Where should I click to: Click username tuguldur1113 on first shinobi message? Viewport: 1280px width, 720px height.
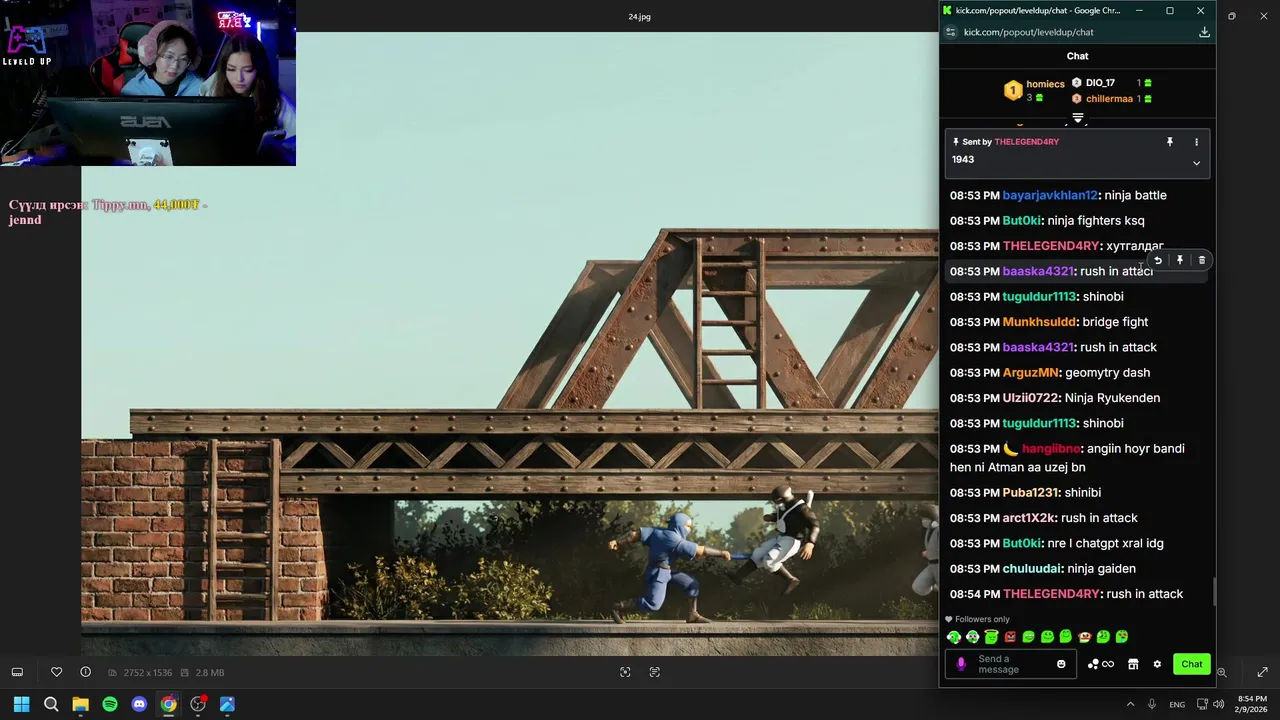click(1039, 296)
